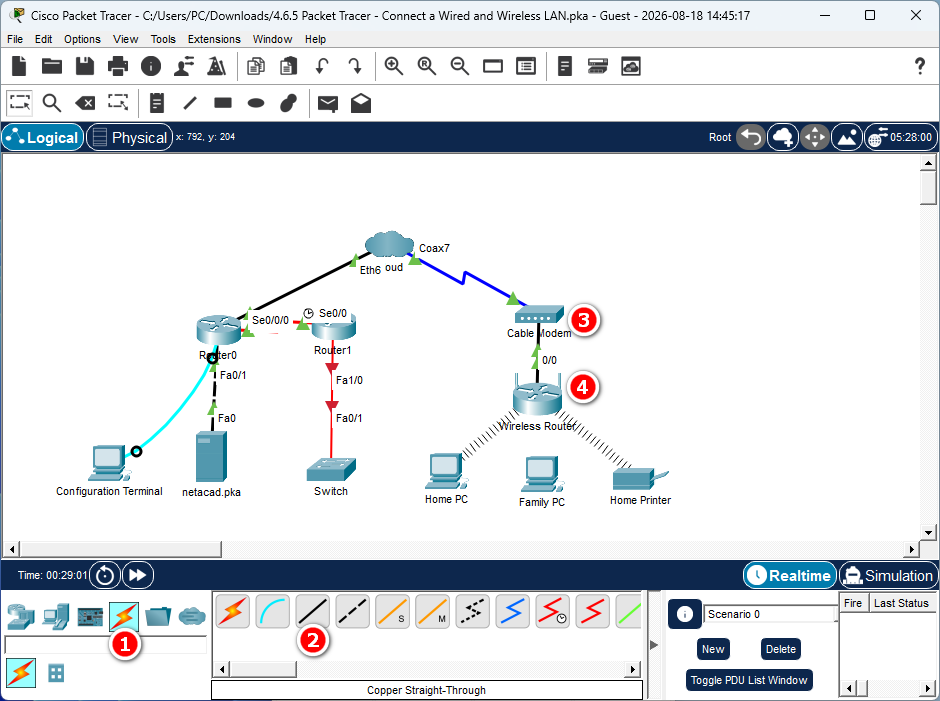Image resolution: width=940 pixels, height=701 pixels.
Task: Open the Tools menu
Action: [163, 39]
